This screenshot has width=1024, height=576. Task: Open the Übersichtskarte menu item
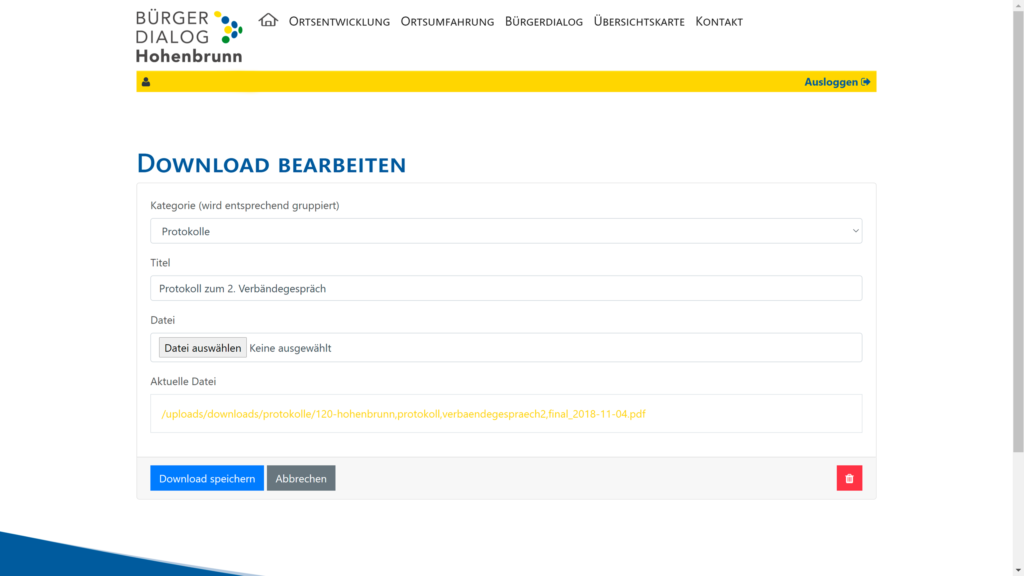(639, 22)
